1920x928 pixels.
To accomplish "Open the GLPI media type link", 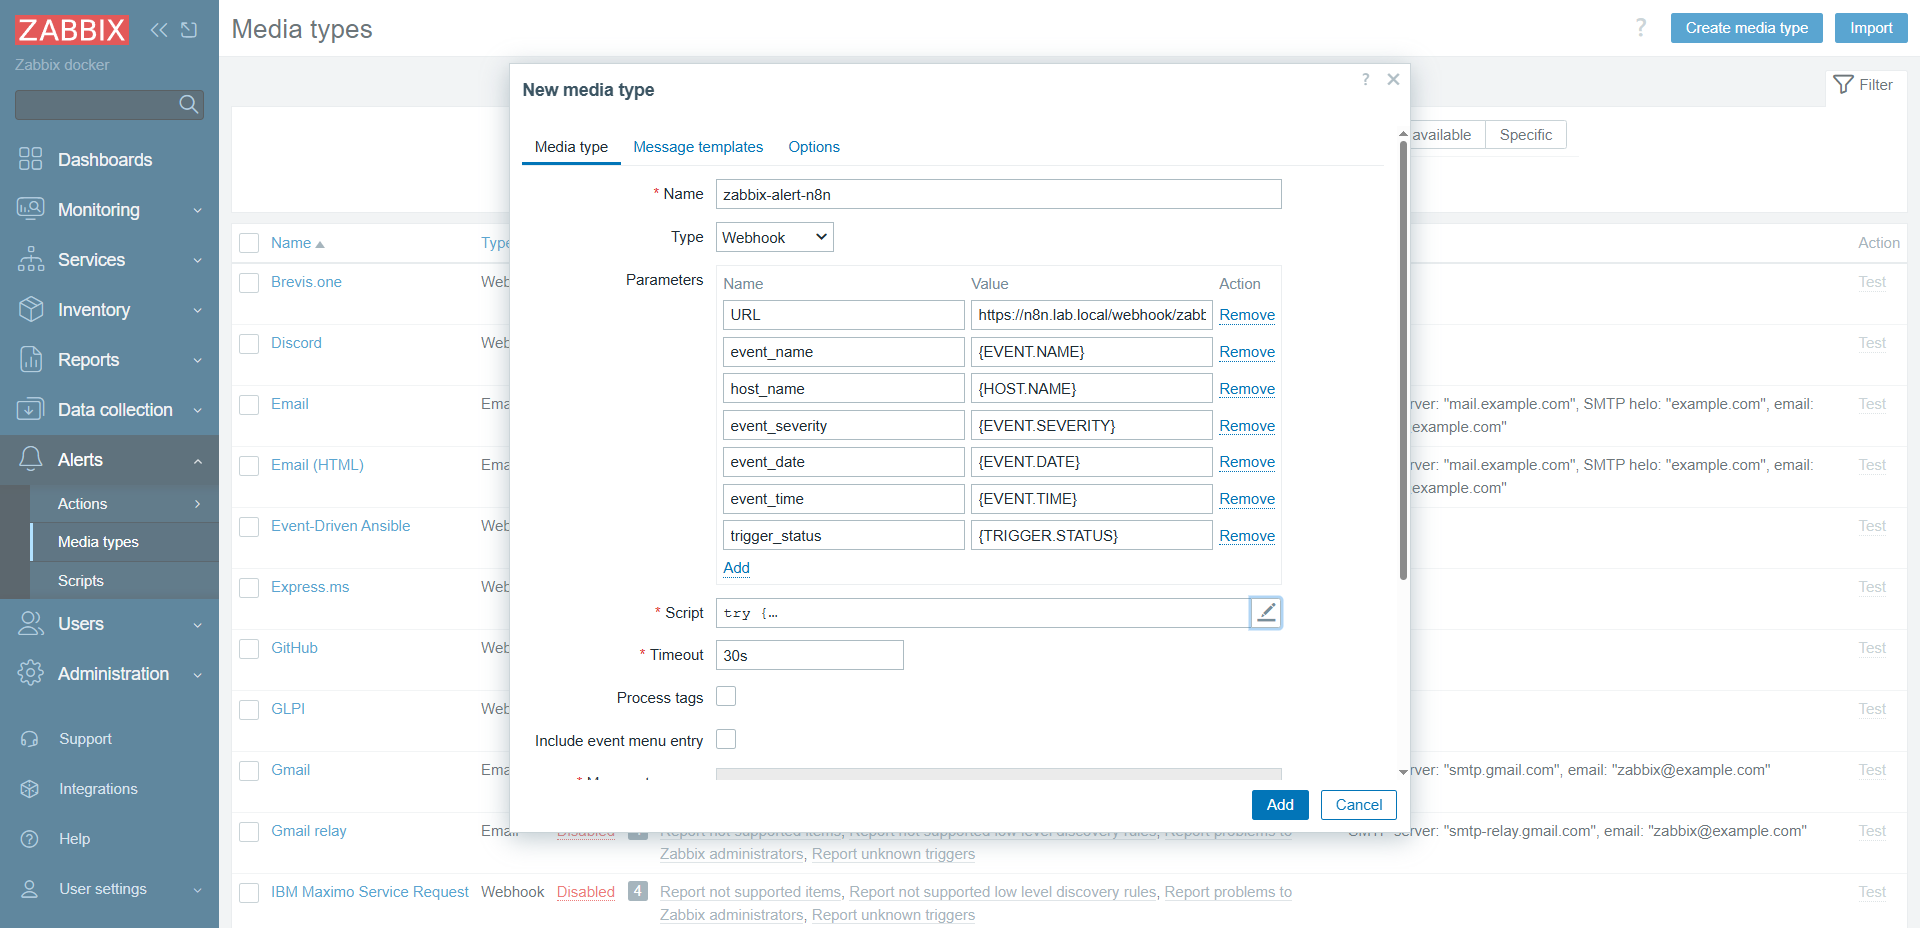I will (288, 709).
